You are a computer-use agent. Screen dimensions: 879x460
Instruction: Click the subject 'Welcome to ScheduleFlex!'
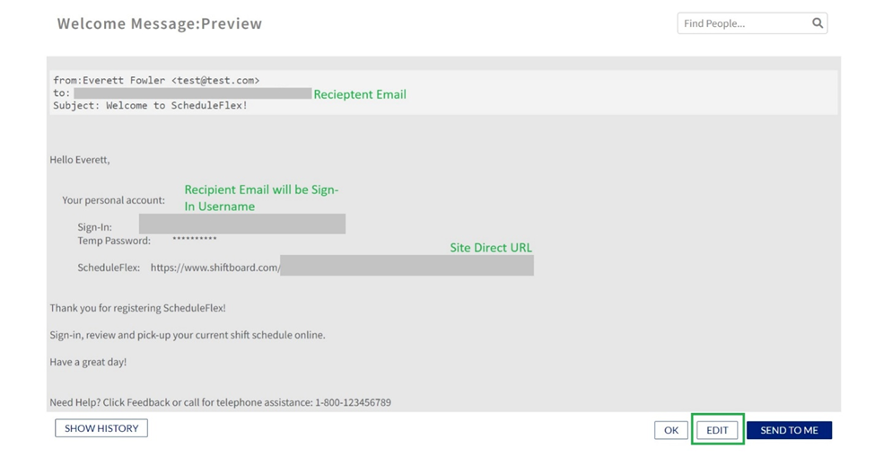tap(150, 105)
